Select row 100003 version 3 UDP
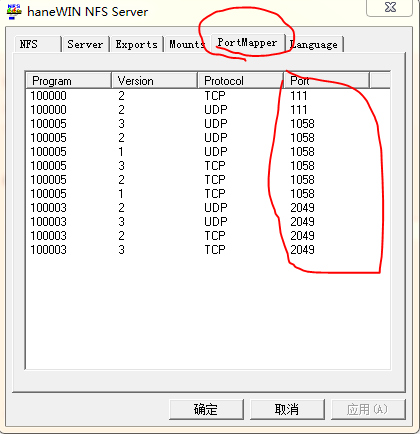 207,222
